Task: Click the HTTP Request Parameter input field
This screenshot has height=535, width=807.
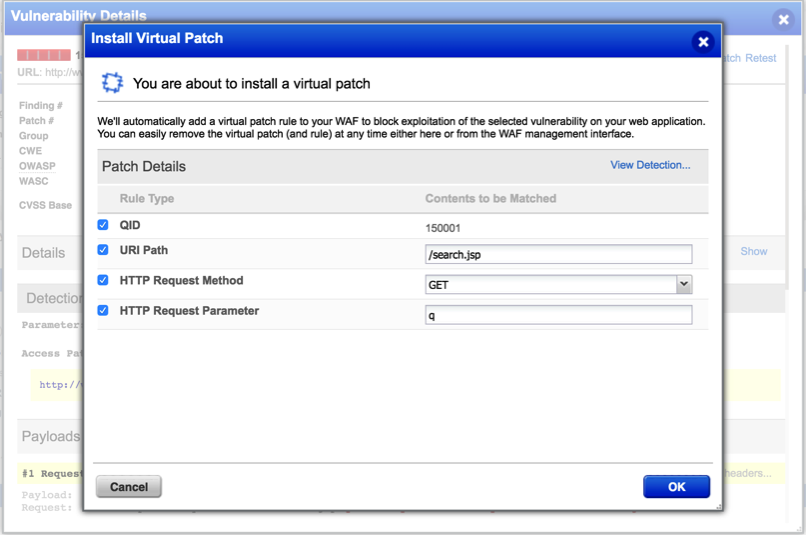Action: [558, 315]
